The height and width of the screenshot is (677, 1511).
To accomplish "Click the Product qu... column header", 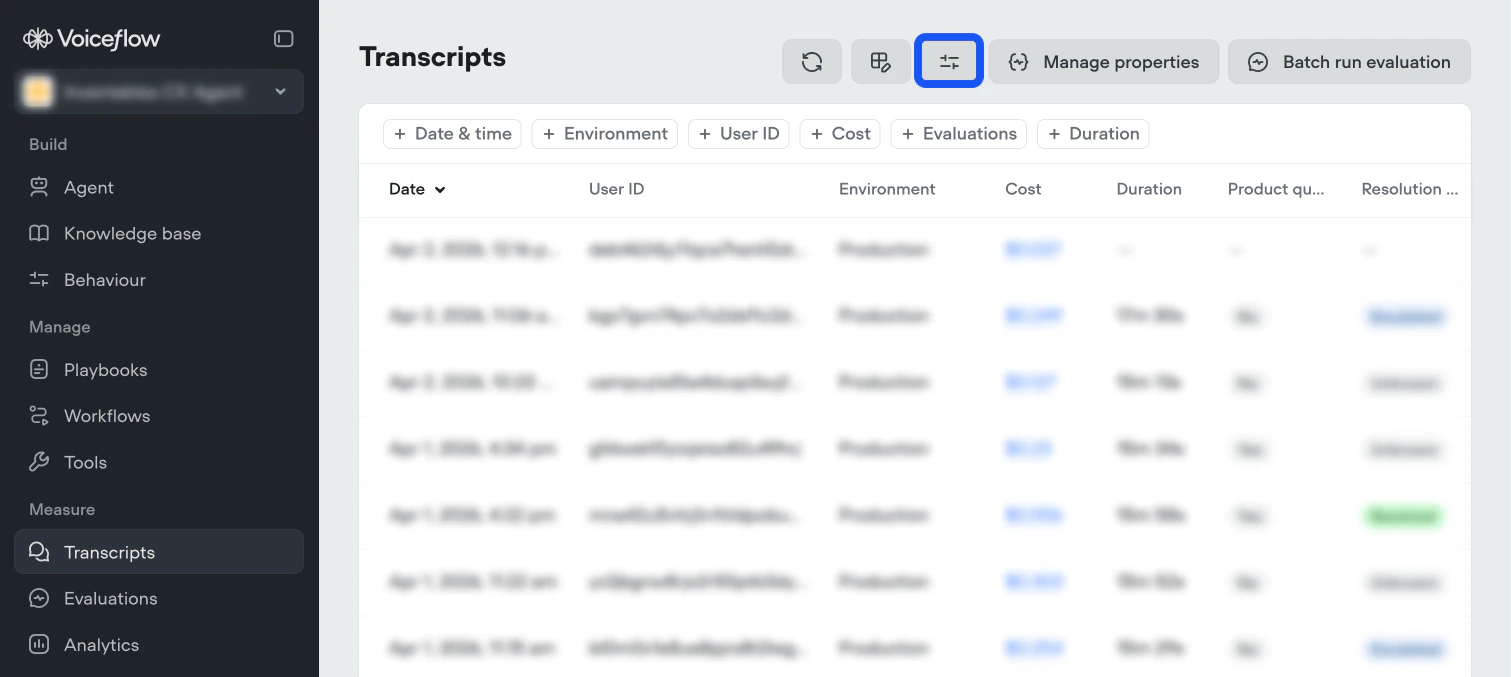I will (x=1276, y=189).
